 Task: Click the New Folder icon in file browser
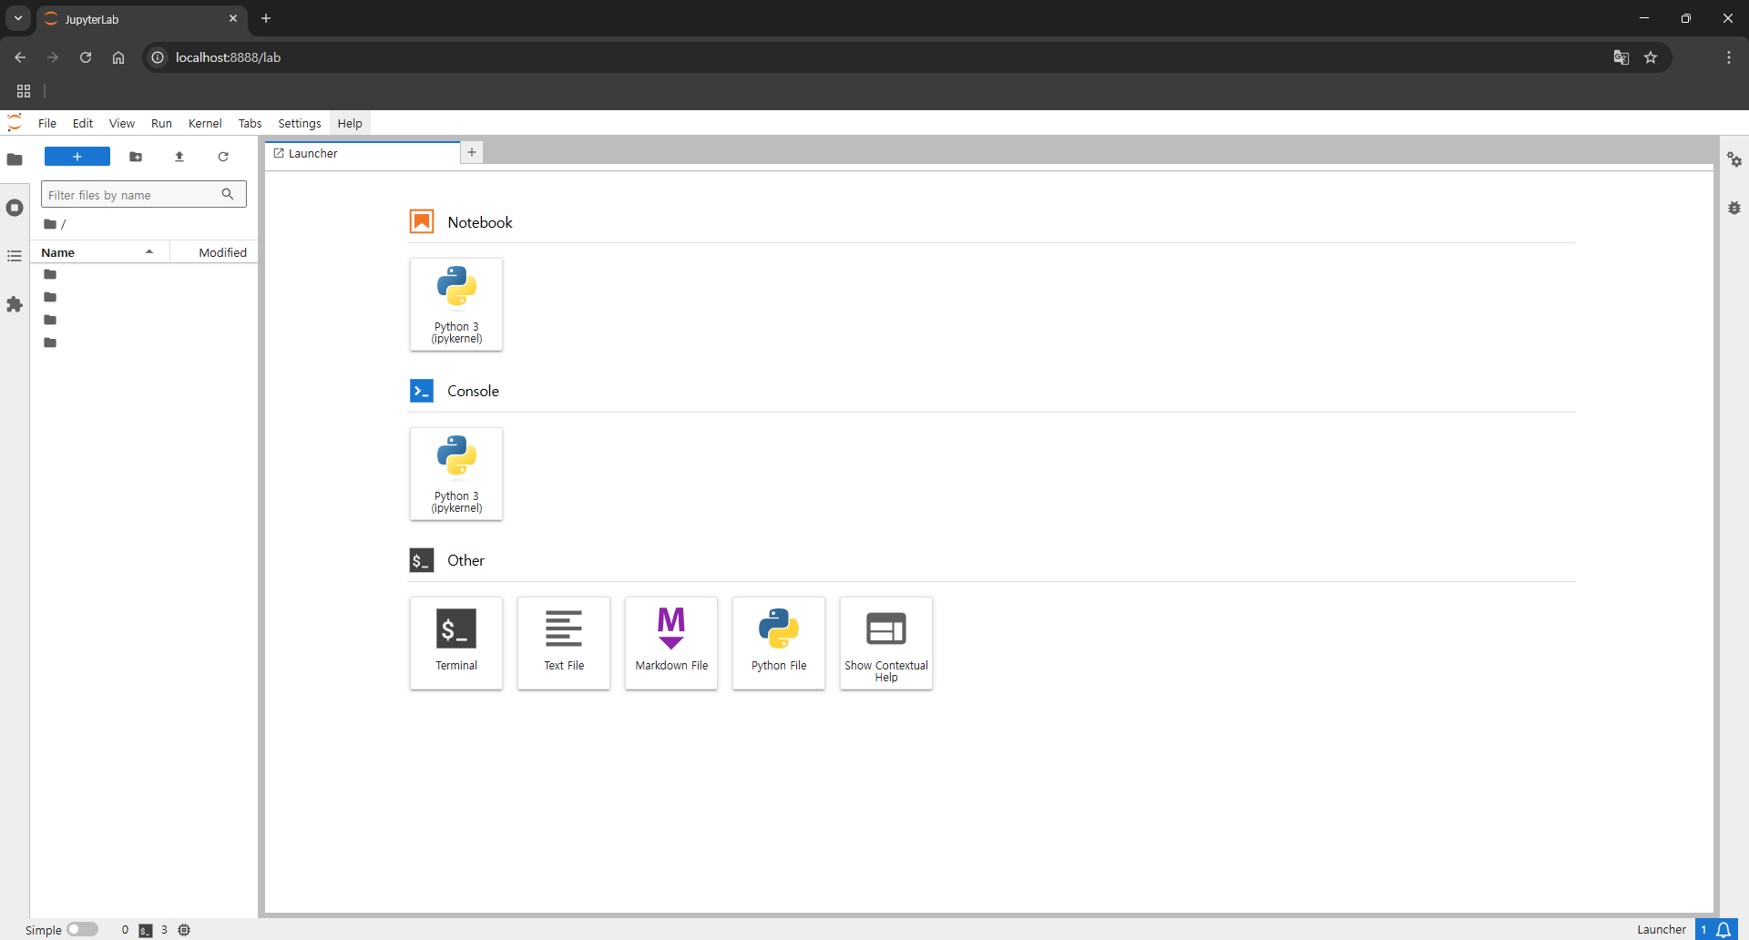(136, 157)
